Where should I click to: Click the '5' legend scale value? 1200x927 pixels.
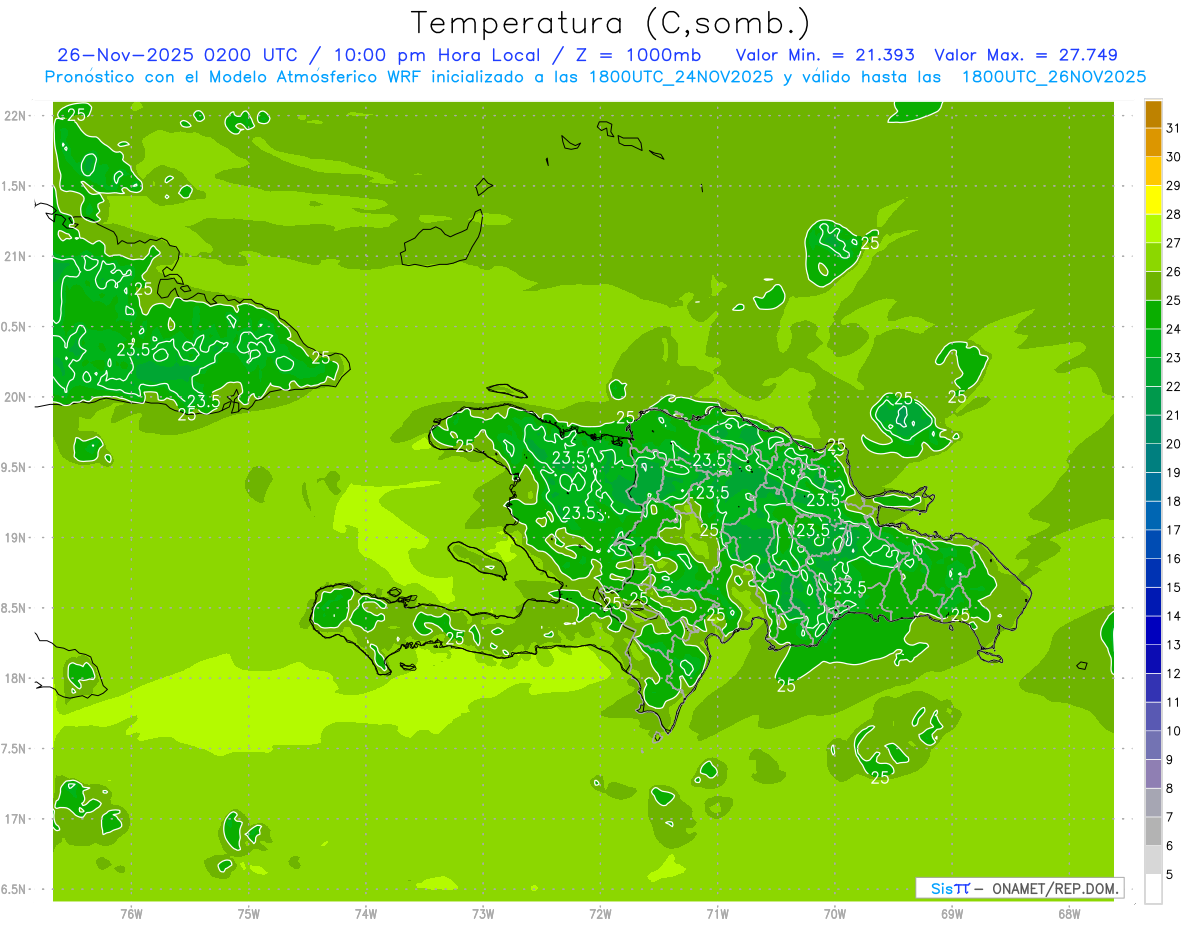pos(1170,874)
